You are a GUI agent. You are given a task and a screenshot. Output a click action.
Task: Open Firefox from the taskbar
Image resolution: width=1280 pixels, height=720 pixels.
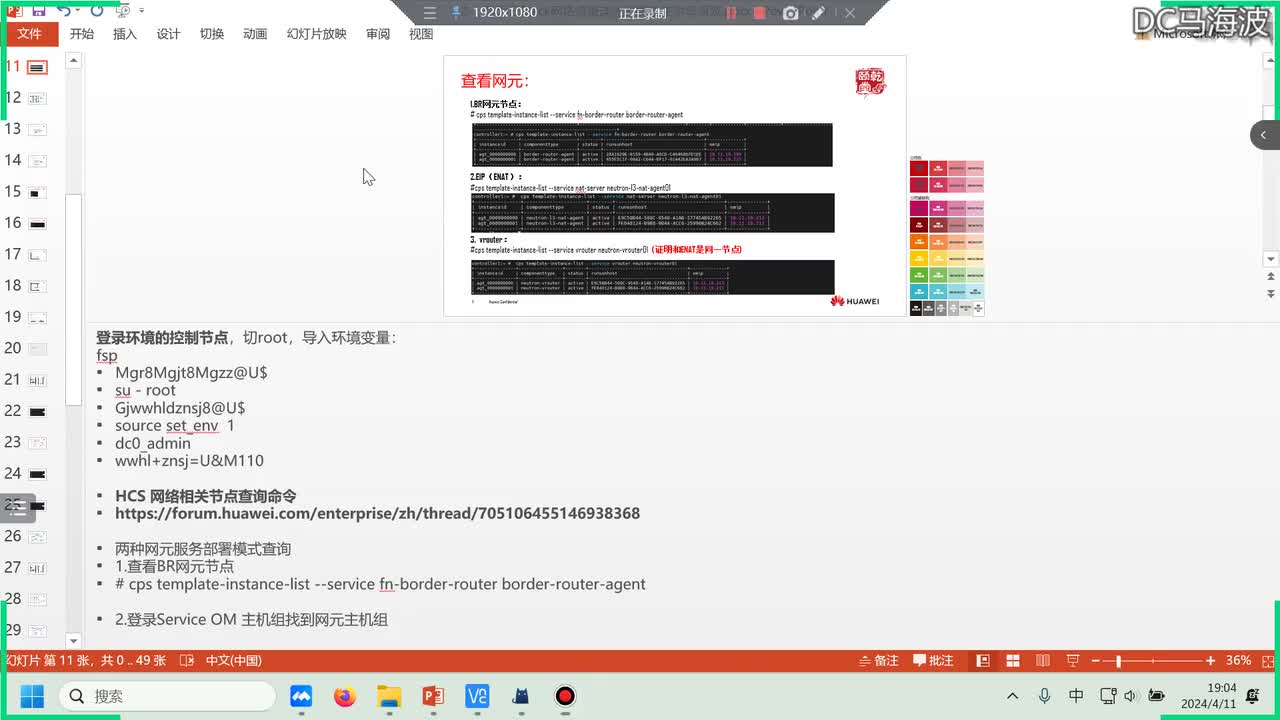pyautogui.click(x=345, y=696)
